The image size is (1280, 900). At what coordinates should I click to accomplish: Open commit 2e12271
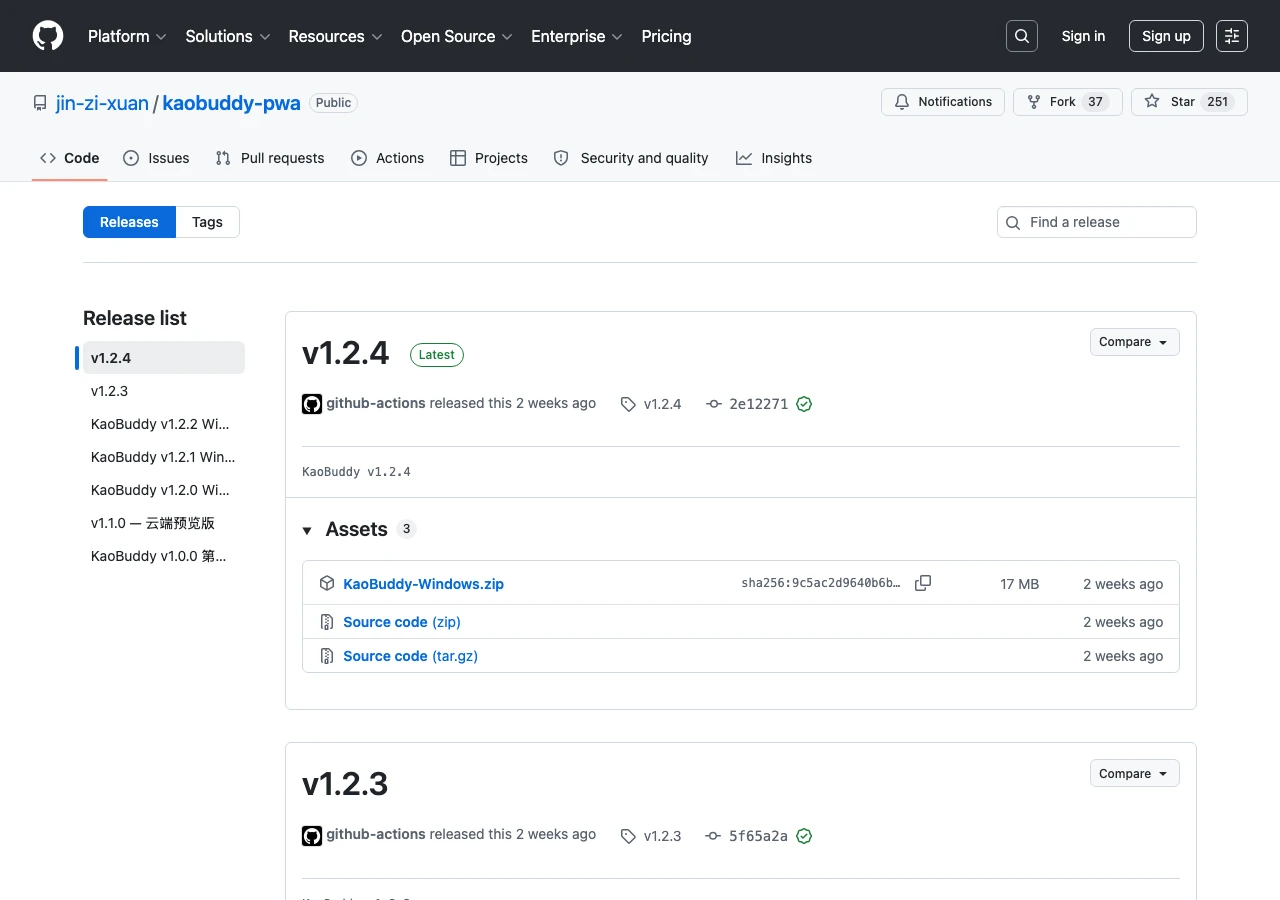[758, 404]
